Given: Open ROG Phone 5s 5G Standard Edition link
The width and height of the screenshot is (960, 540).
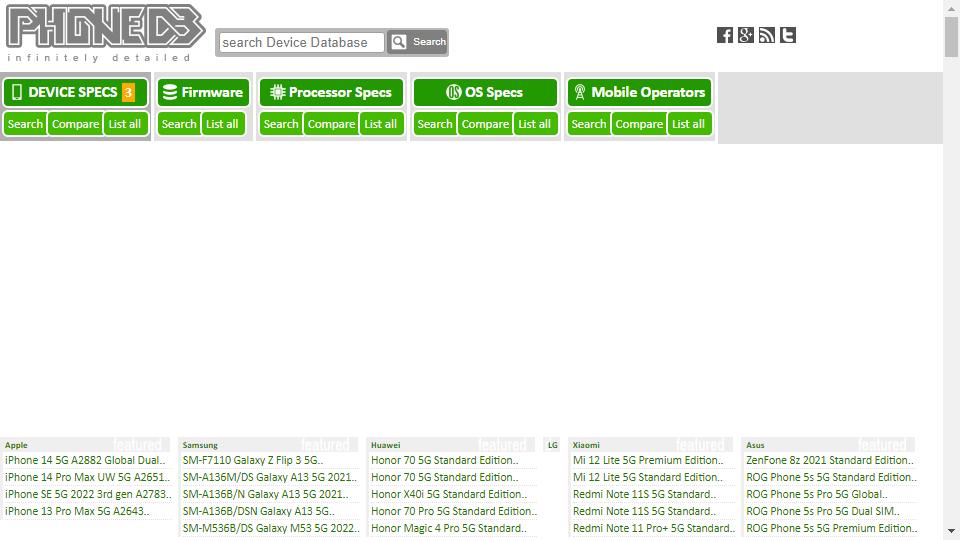Looking at the screenshot, I should 831,478.
